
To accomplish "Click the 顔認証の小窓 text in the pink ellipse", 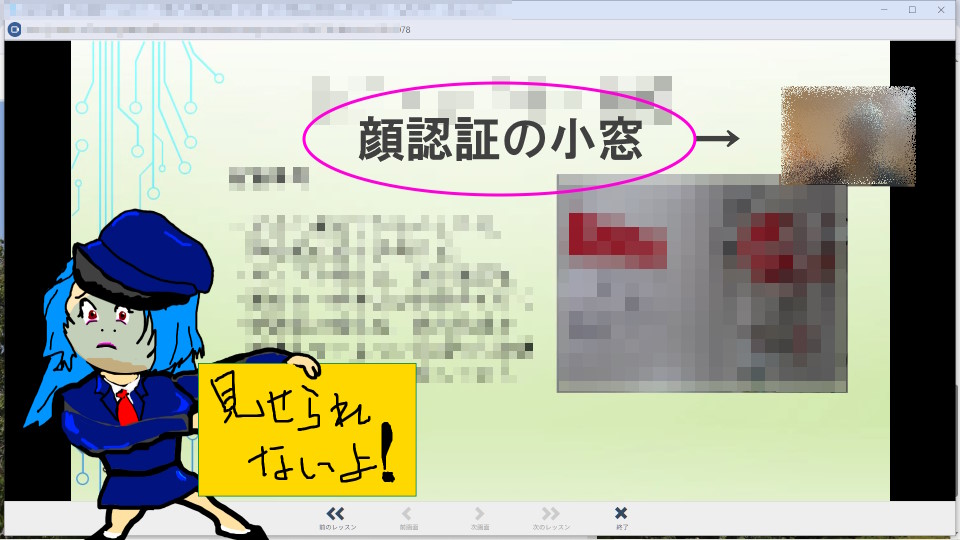I will [499, 141].
